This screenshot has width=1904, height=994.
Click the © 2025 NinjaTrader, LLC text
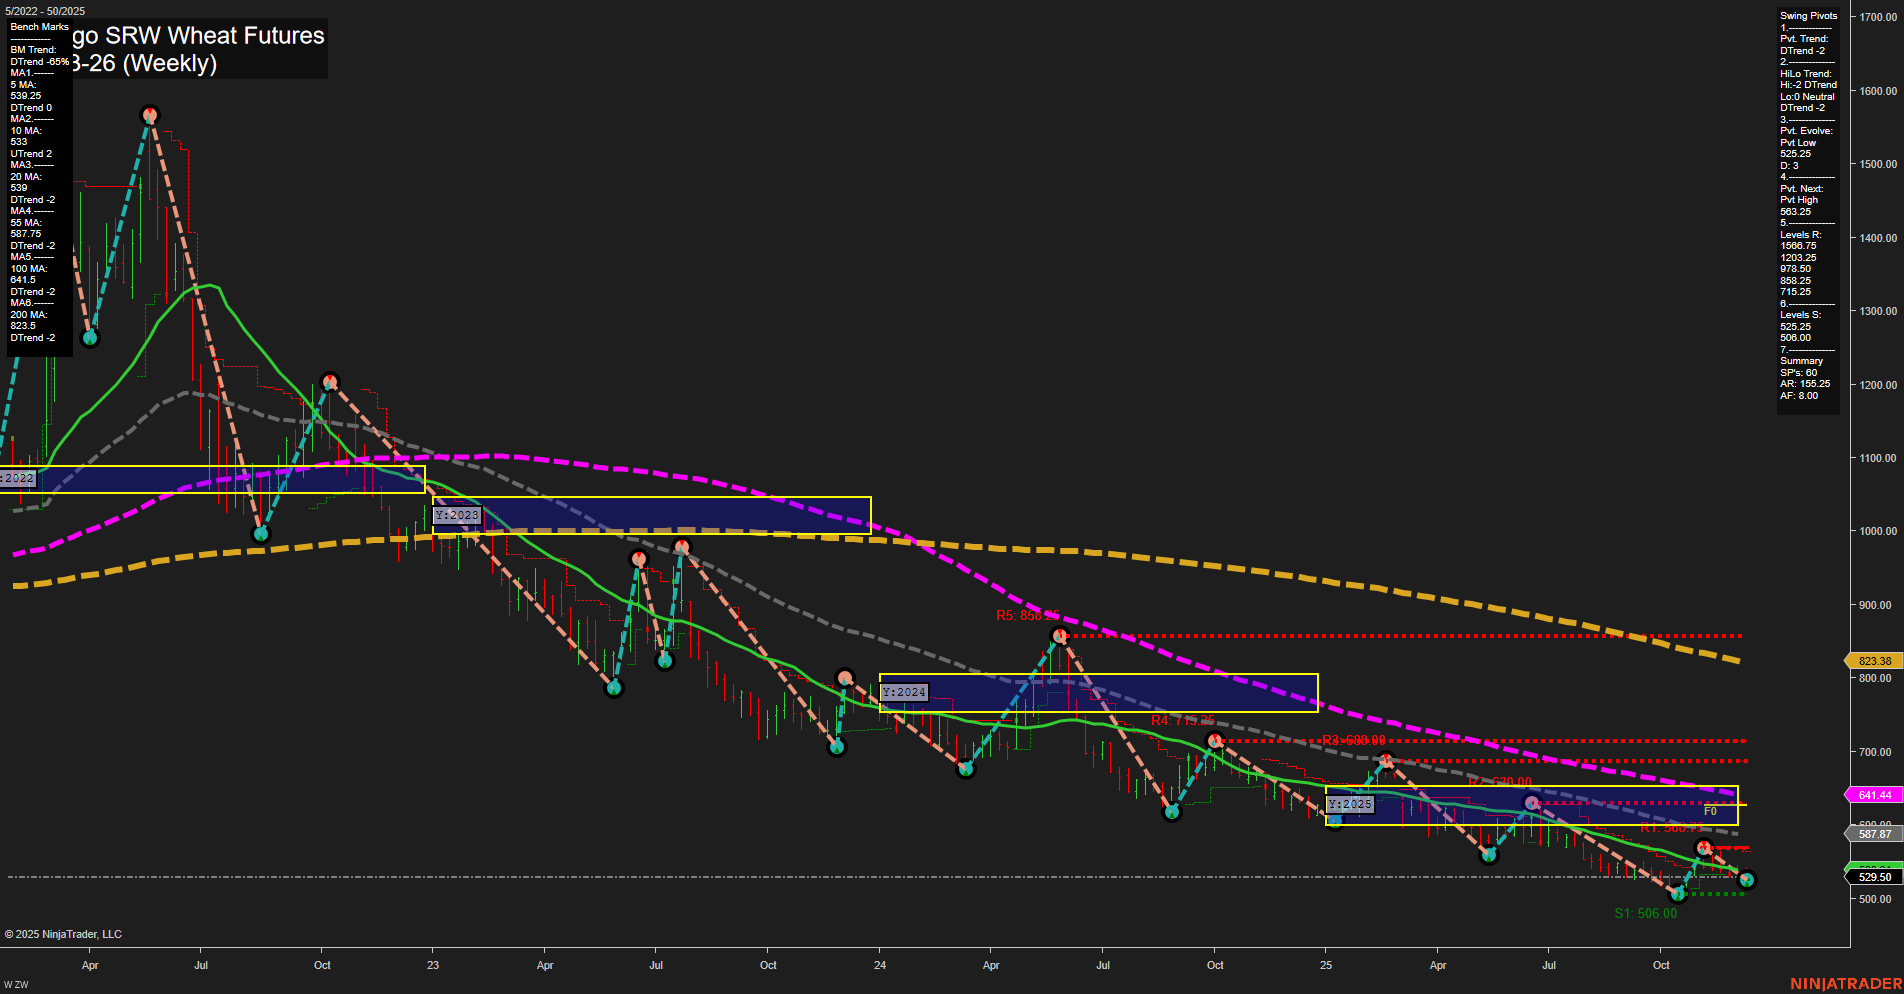pyautogui.click(x=62, y=933)
